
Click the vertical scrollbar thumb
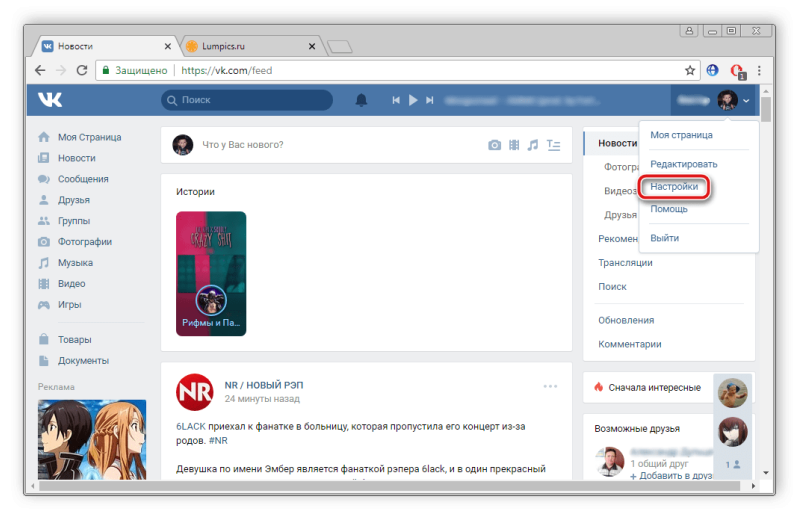tap(766, 109)
